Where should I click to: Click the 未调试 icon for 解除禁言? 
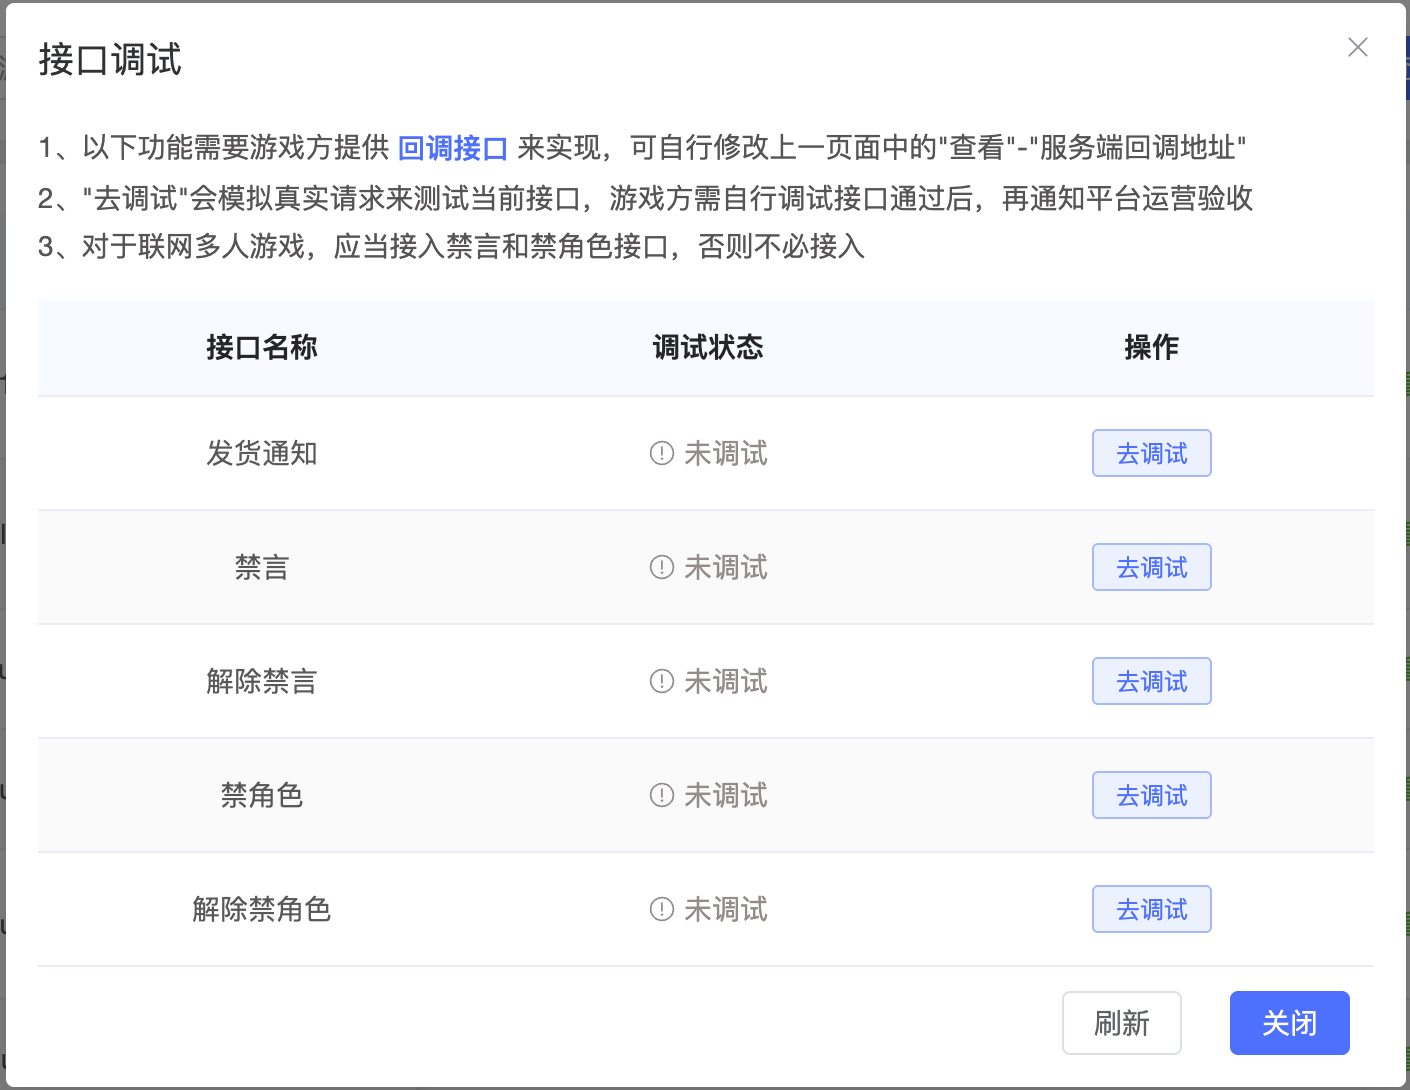click(661, 681)
